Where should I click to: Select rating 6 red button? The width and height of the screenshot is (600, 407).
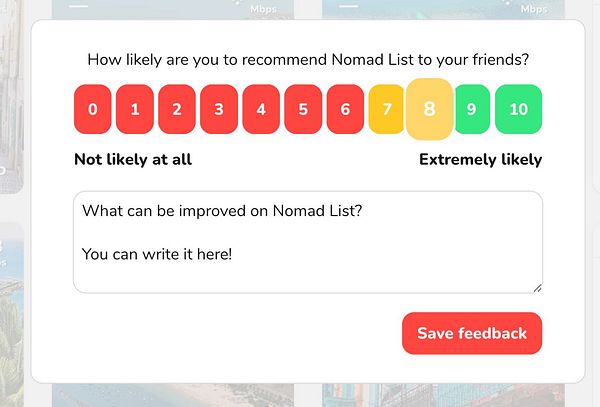point(345,109)
